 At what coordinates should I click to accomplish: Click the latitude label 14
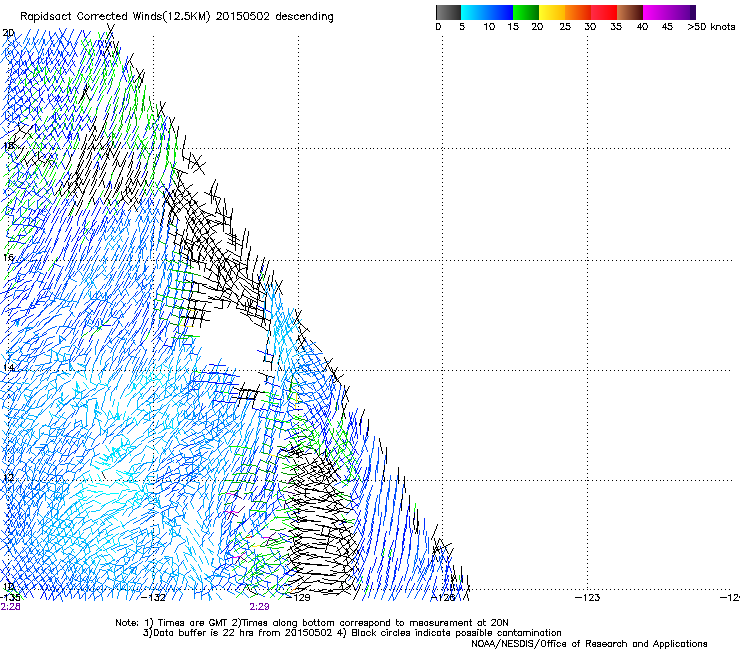(x=8, y=368)
